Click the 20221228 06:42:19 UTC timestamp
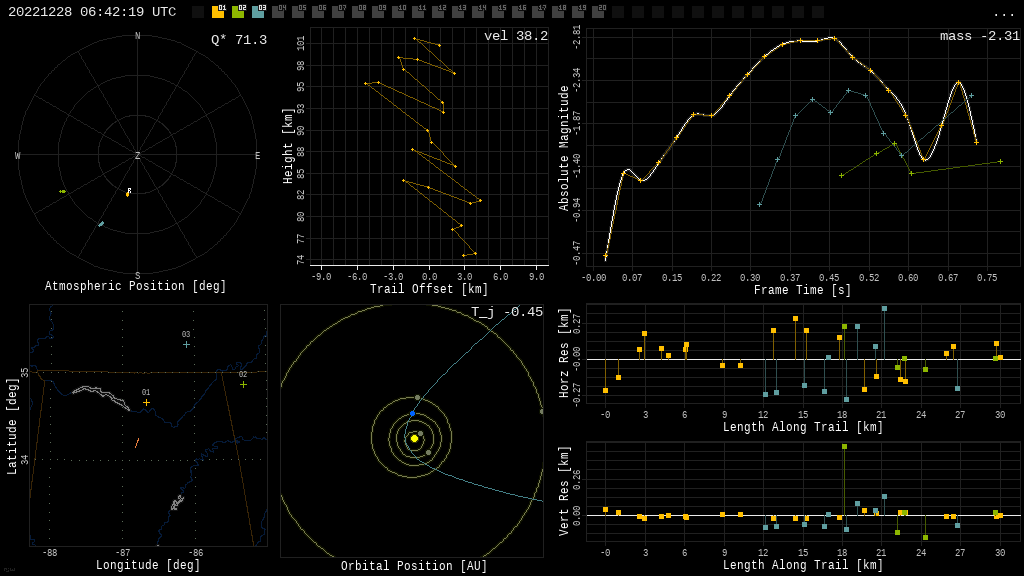Screen dimensions: 1024x576 tap(92, 12)
